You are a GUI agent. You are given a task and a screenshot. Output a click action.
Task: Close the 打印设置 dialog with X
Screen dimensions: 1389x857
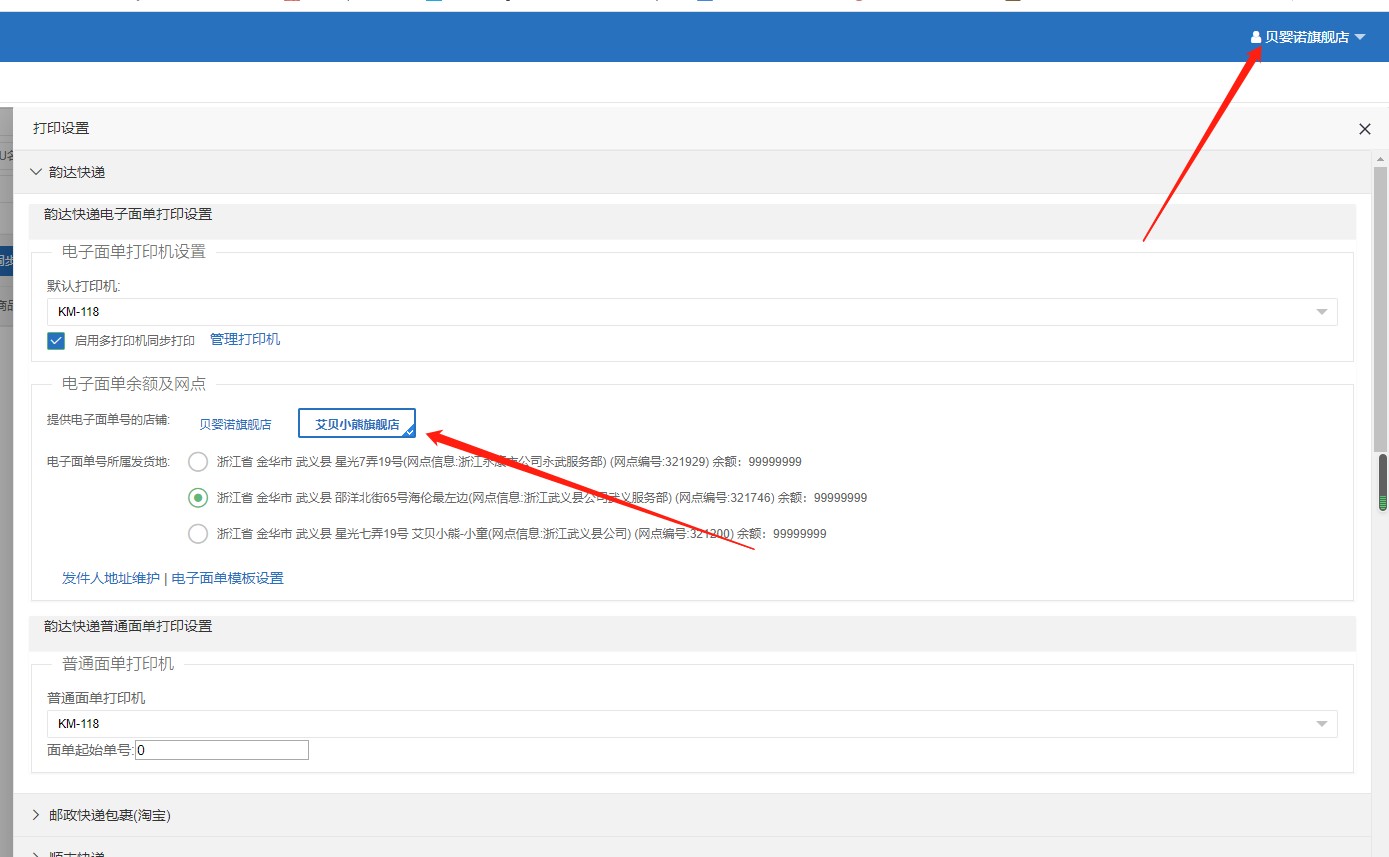(x=1364, y=129)
